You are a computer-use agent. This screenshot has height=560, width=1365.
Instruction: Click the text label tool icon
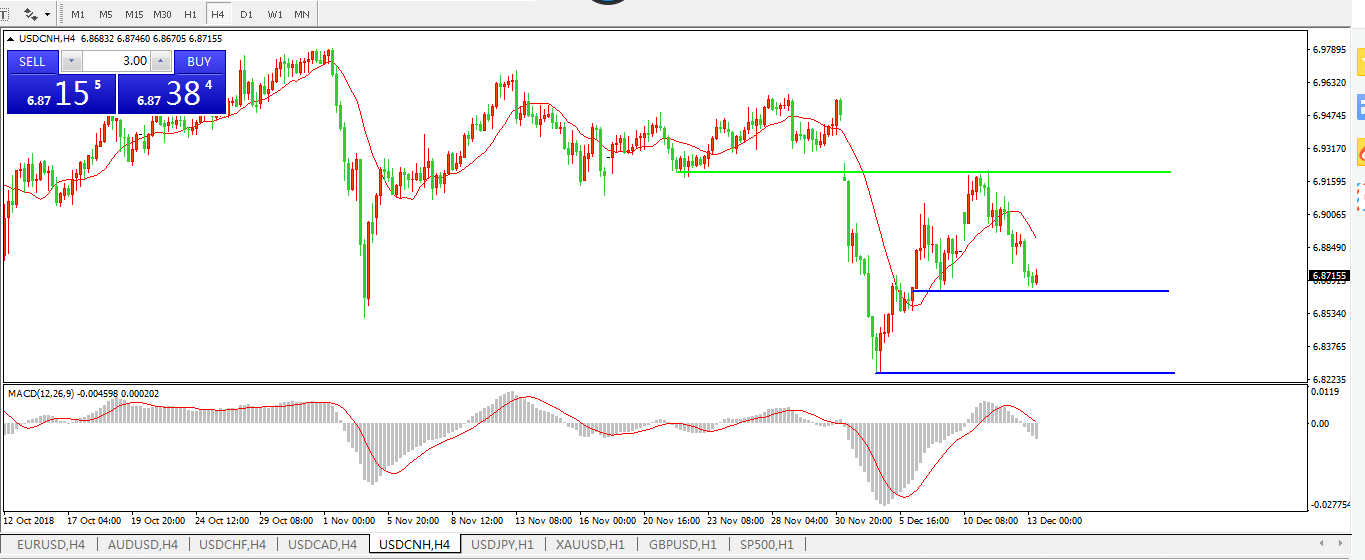click(3, 15)
